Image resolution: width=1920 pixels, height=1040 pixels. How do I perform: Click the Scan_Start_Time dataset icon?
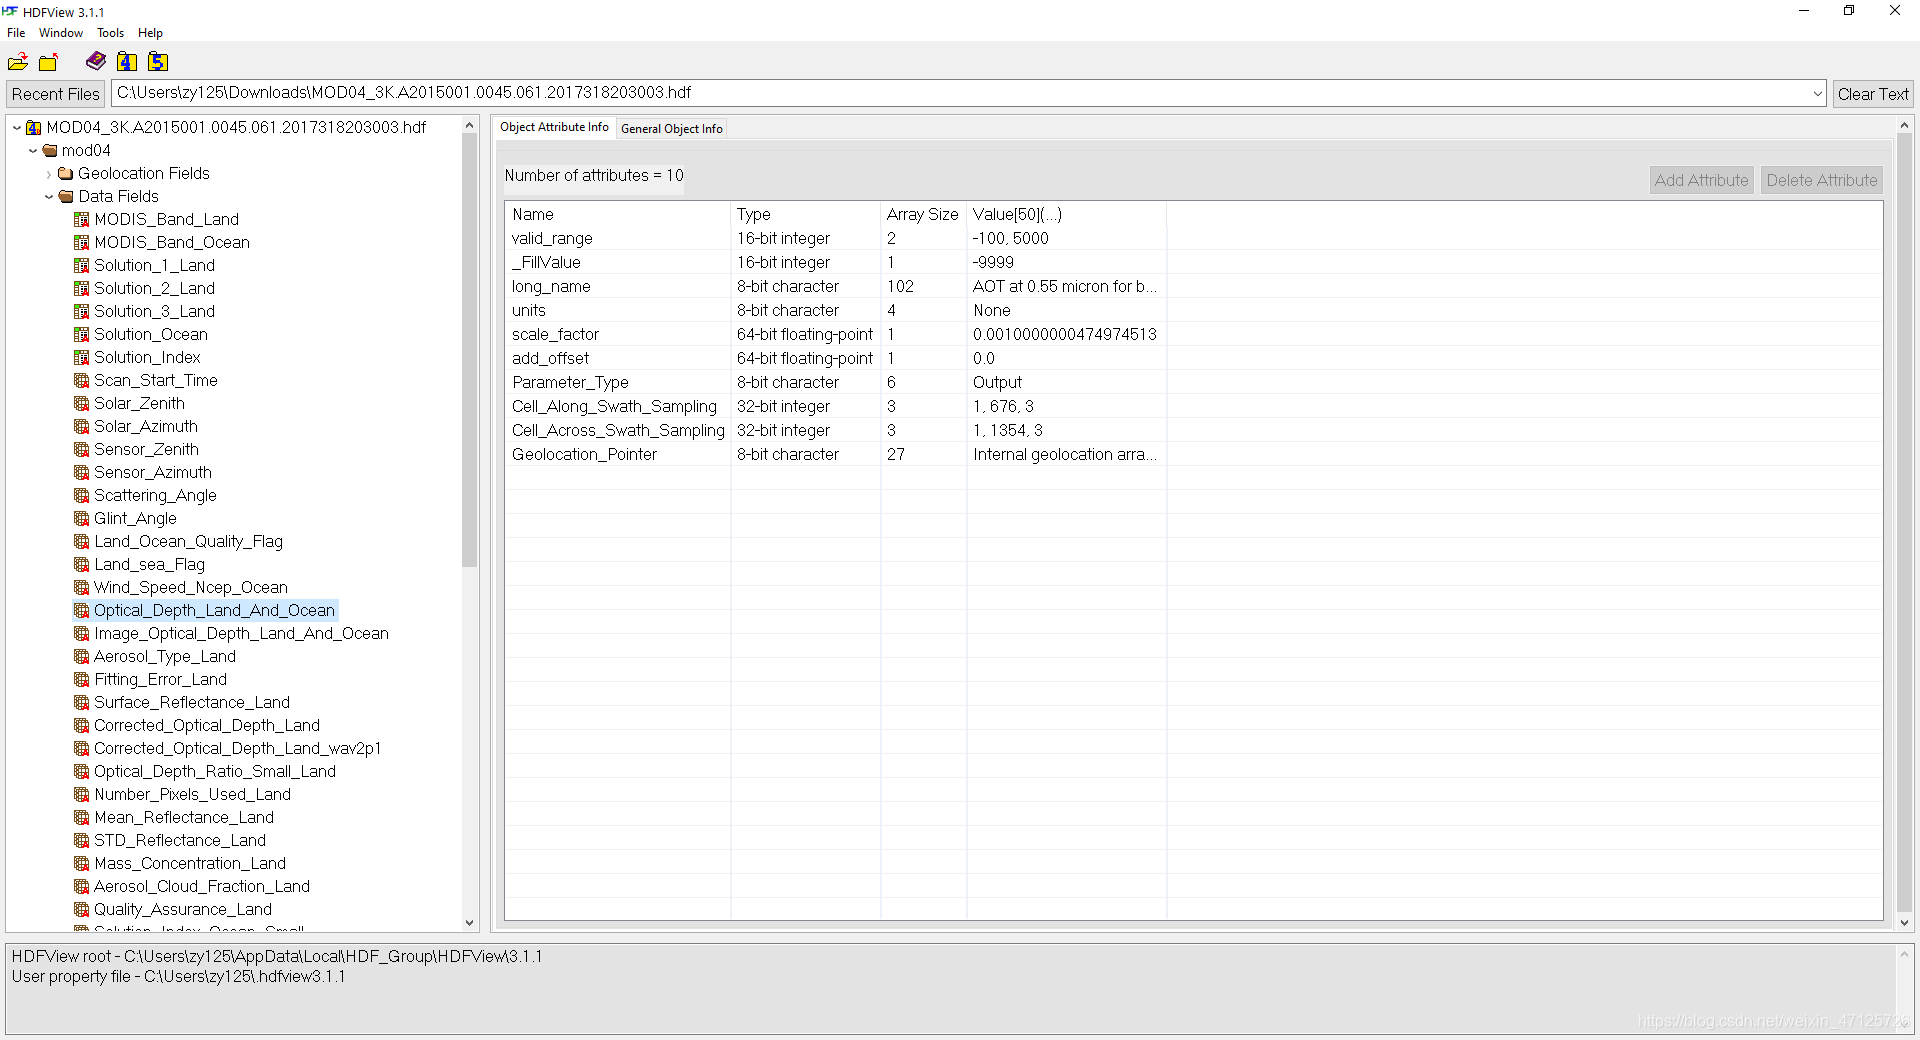point(82,380)
